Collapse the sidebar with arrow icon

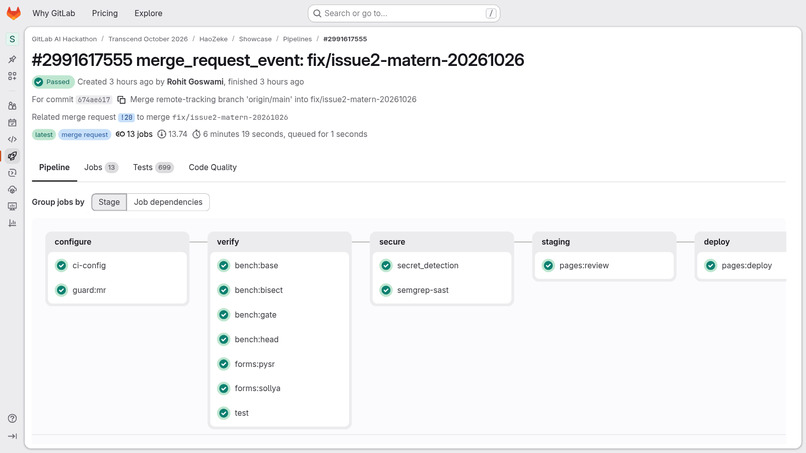[12, 436]
